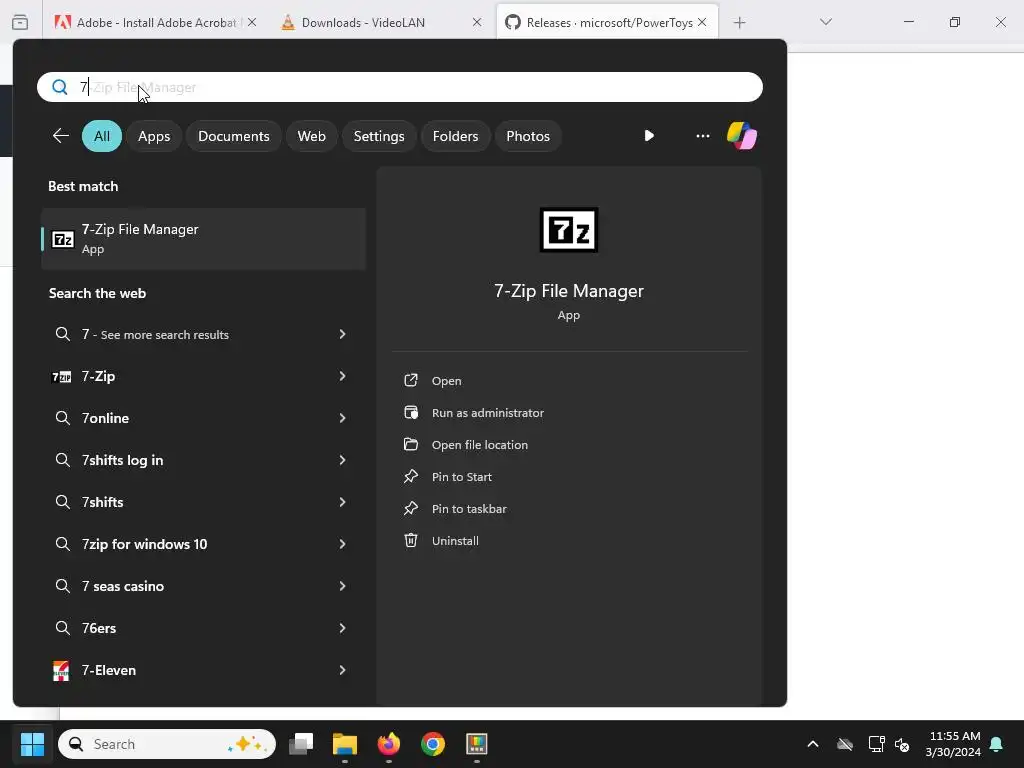Open the Copilot colorful icon
Viewport: 1024px width, 768px height.
(x=742, y=136)
